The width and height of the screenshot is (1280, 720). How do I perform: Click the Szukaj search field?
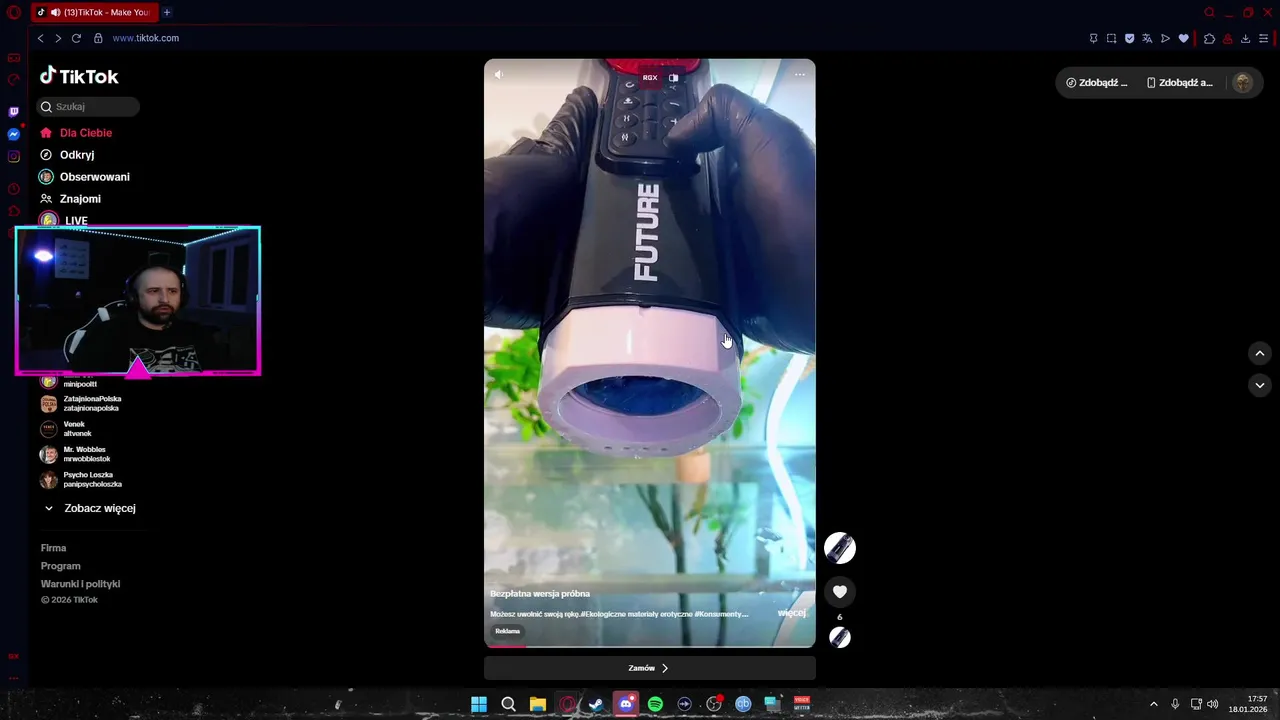pos(88,106)
